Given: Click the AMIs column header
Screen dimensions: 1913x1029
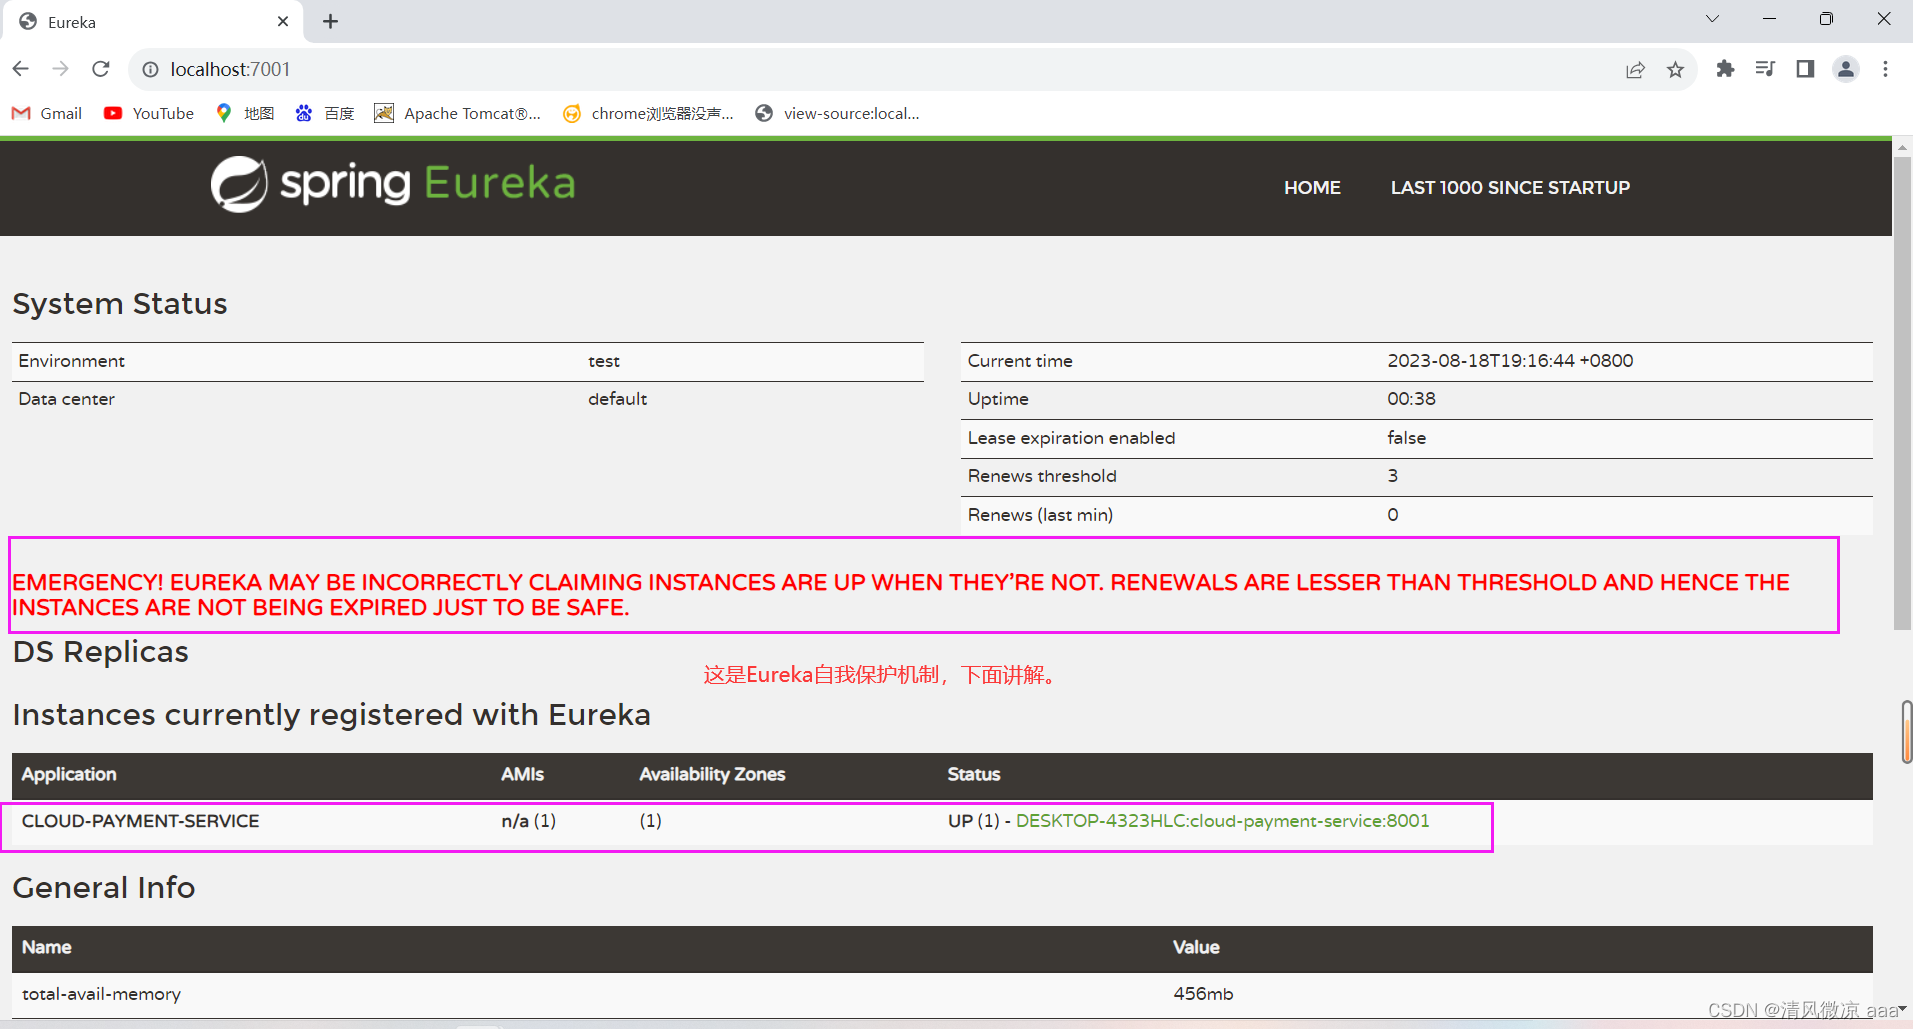Looking at the screenshot, I should click(523, 774).
